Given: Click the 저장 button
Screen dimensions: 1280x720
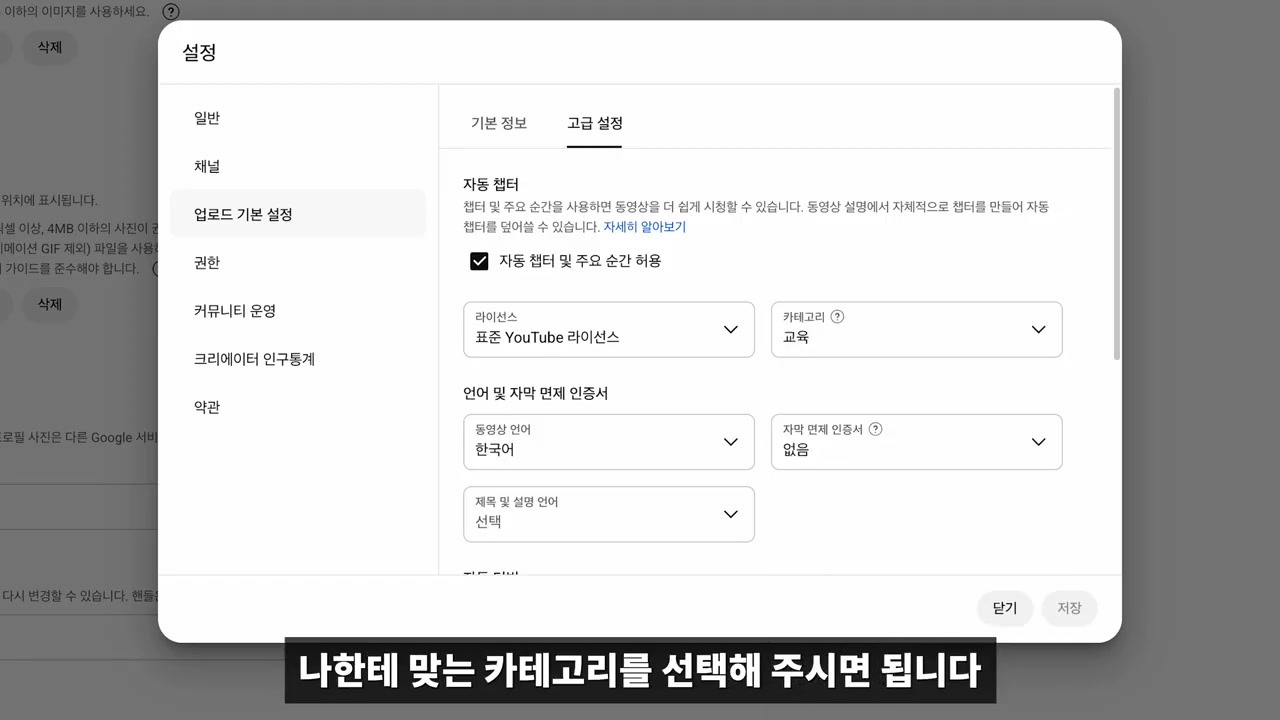Looking at the screenshot, I should click(x=1070, y=608).
